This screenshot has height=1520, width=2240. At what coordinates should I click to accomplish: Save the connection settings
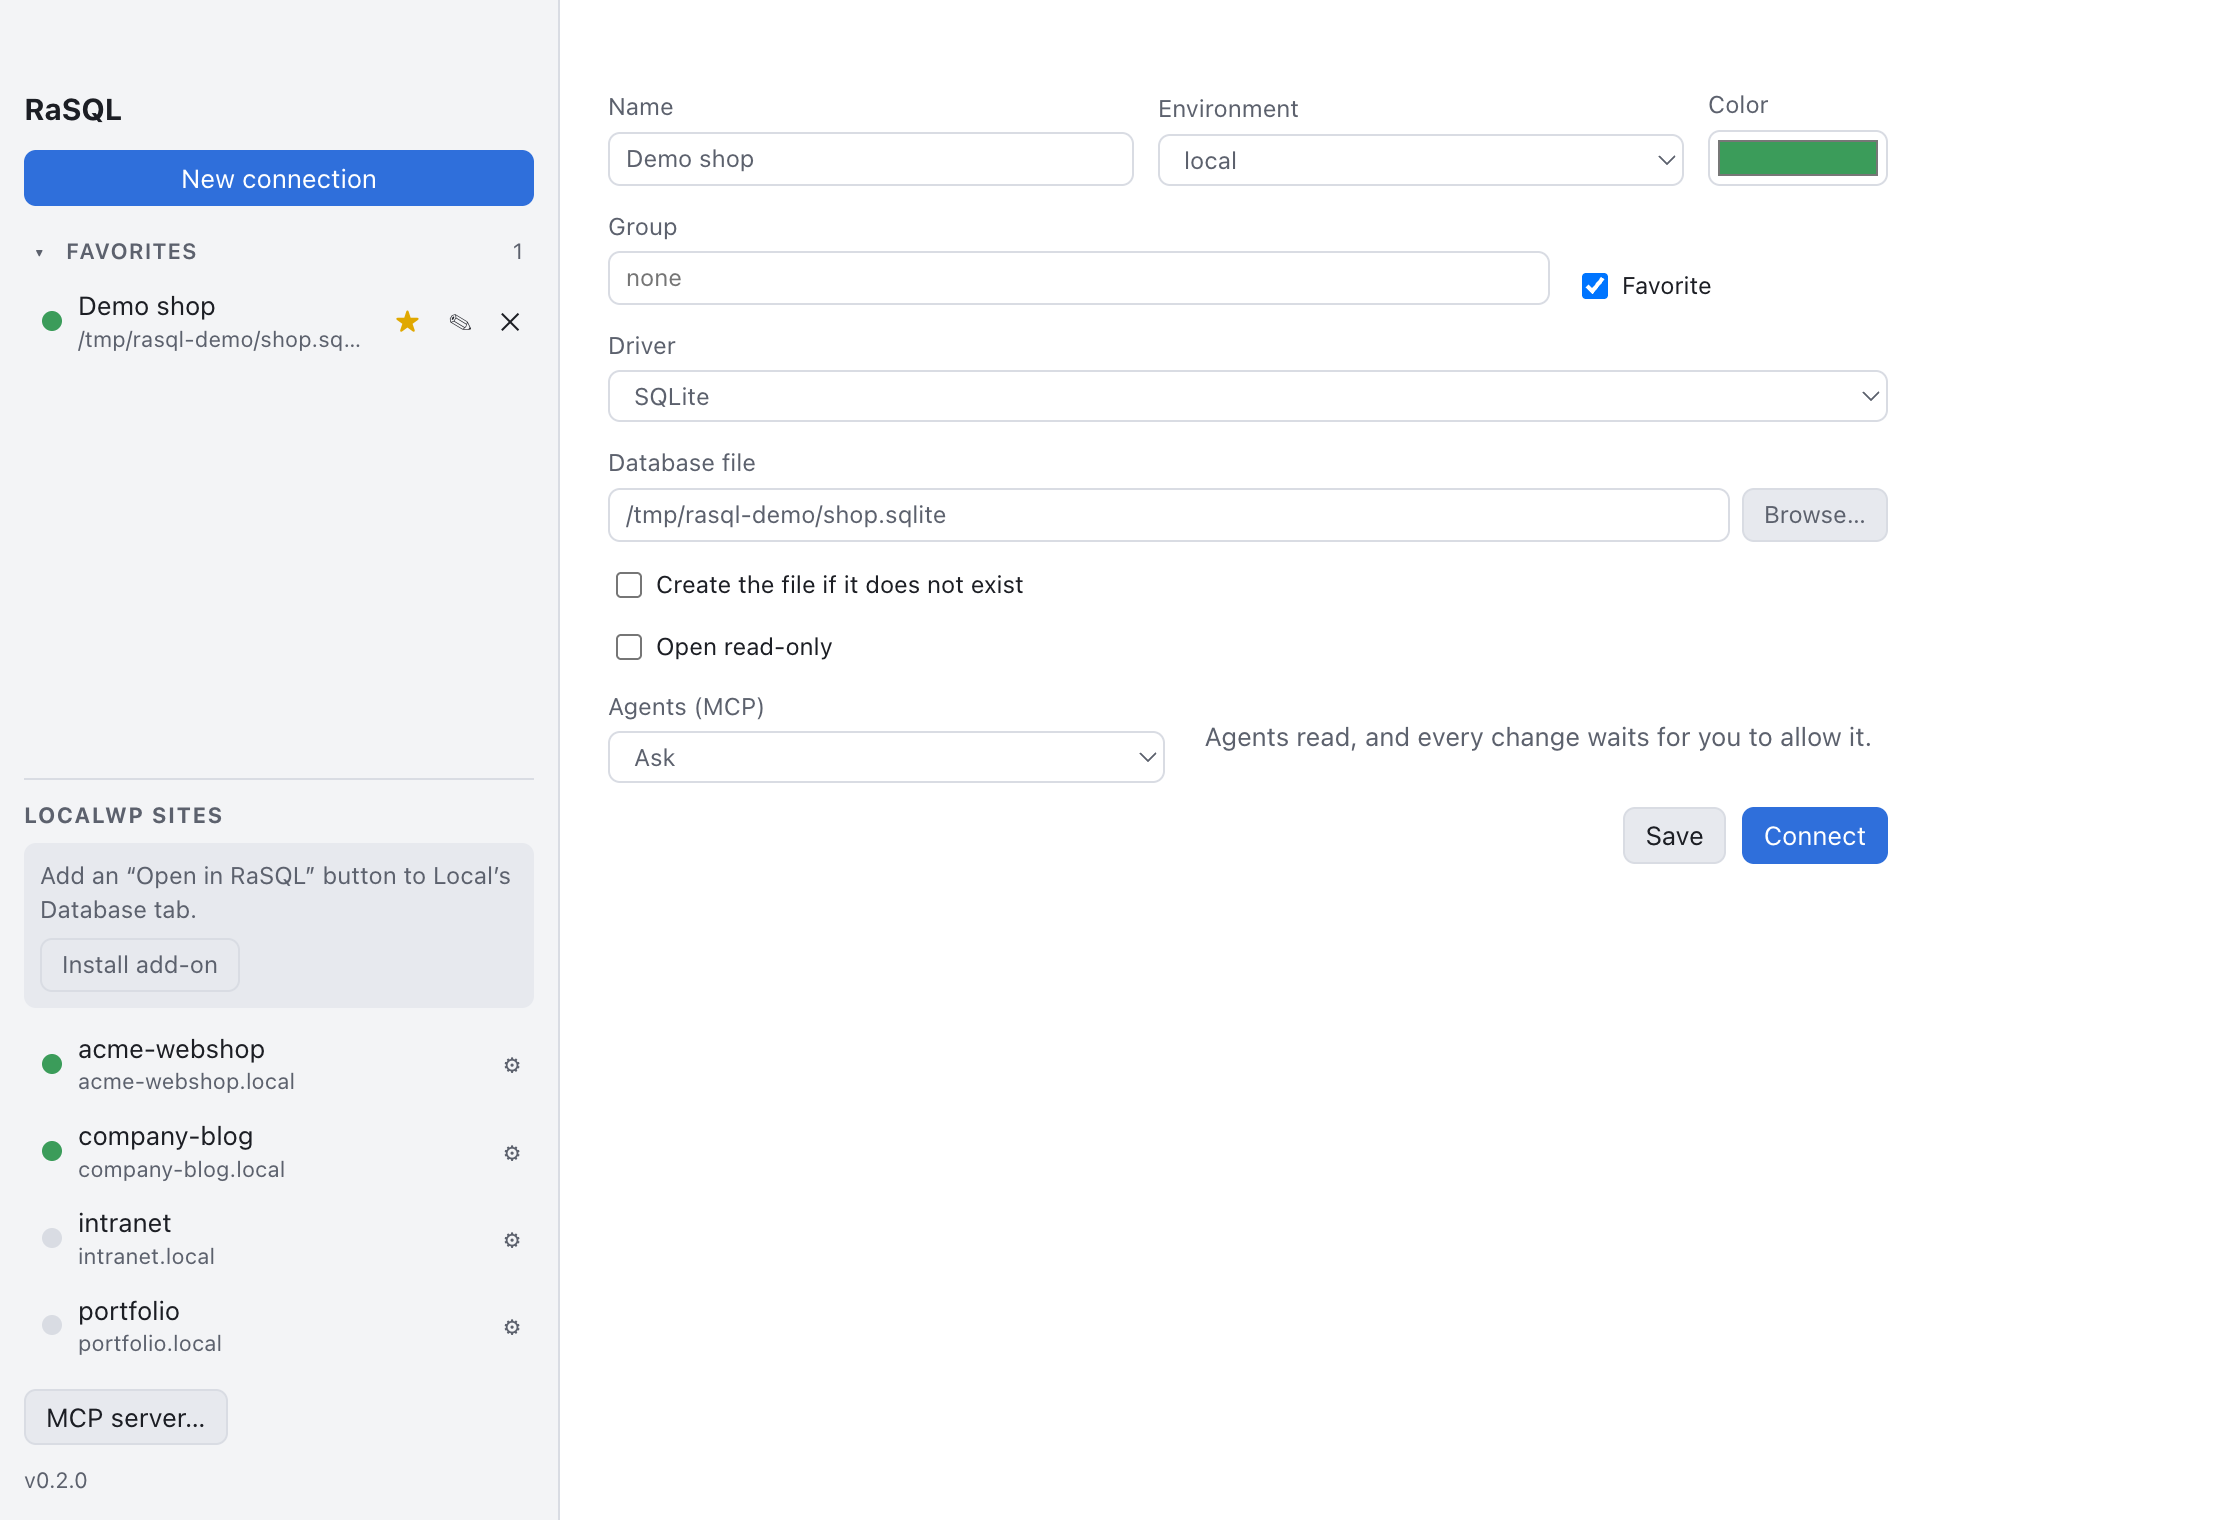[1674, 835]
